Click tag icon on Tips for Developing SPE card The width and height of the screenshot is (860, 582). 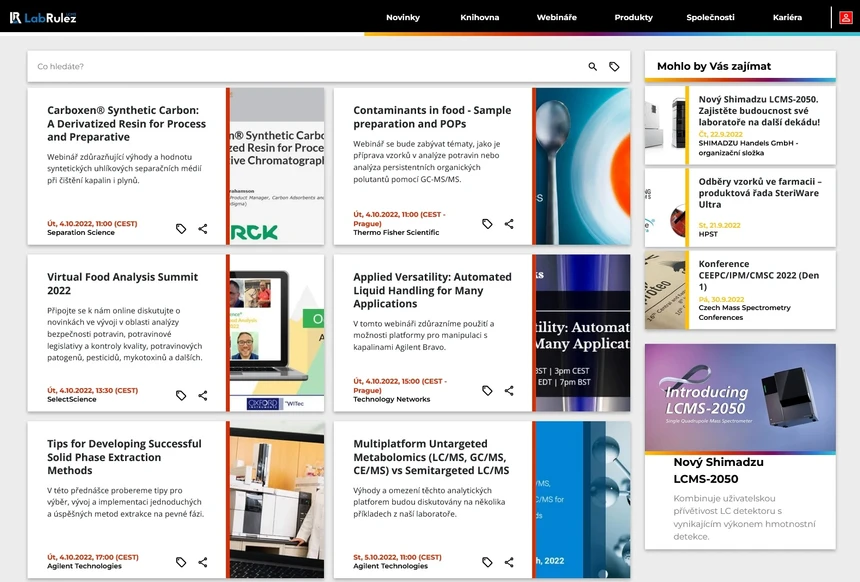[181, 562]
